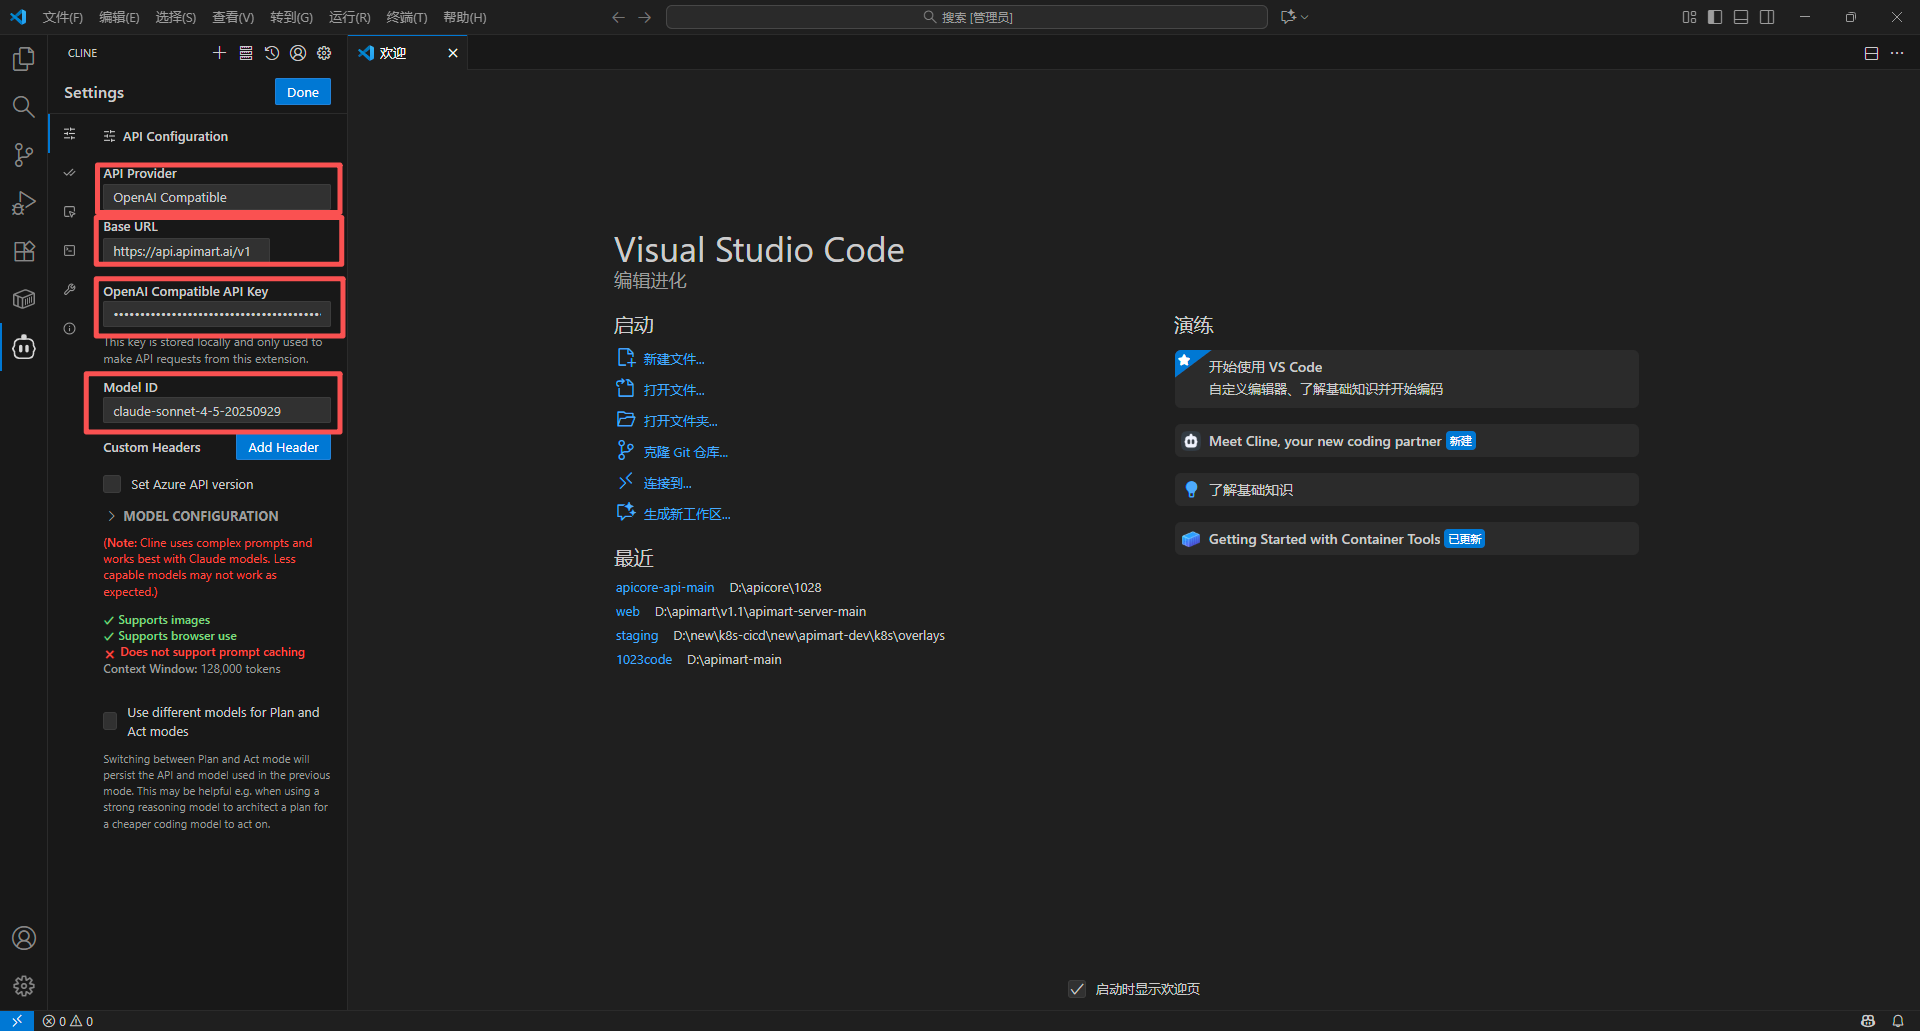This screenshot has width=1920, height=1031.
Task: Toggle different models for Plan and Act
Action: tap(110, 721)
